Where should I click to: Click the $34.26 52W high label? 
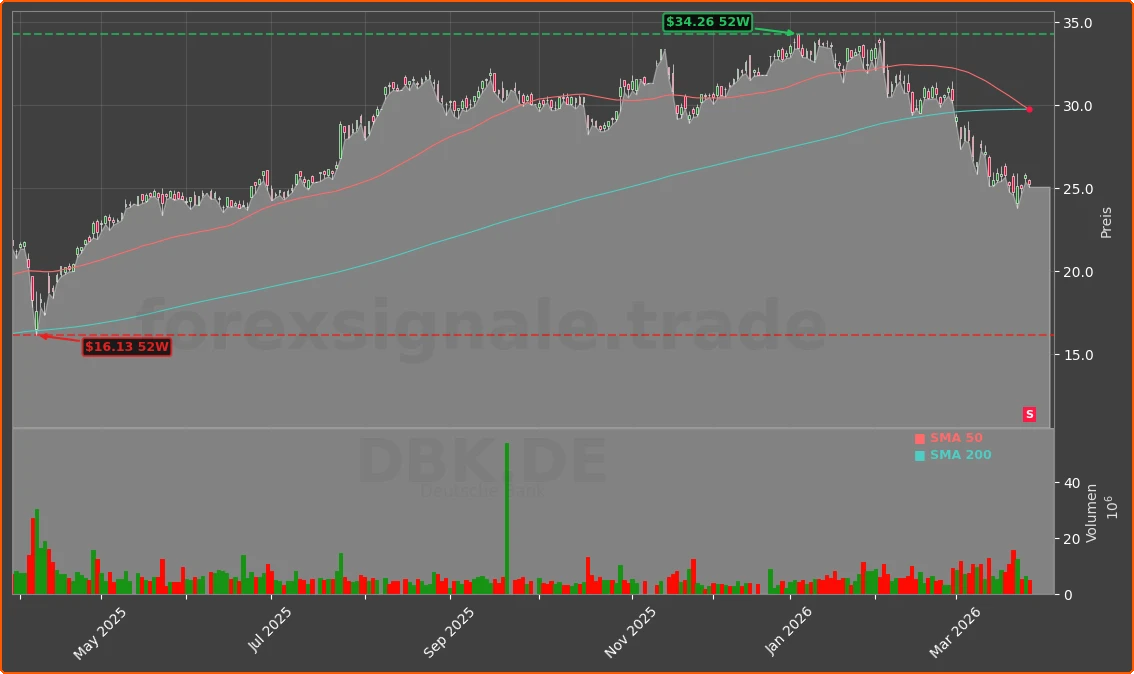(707, 22)
